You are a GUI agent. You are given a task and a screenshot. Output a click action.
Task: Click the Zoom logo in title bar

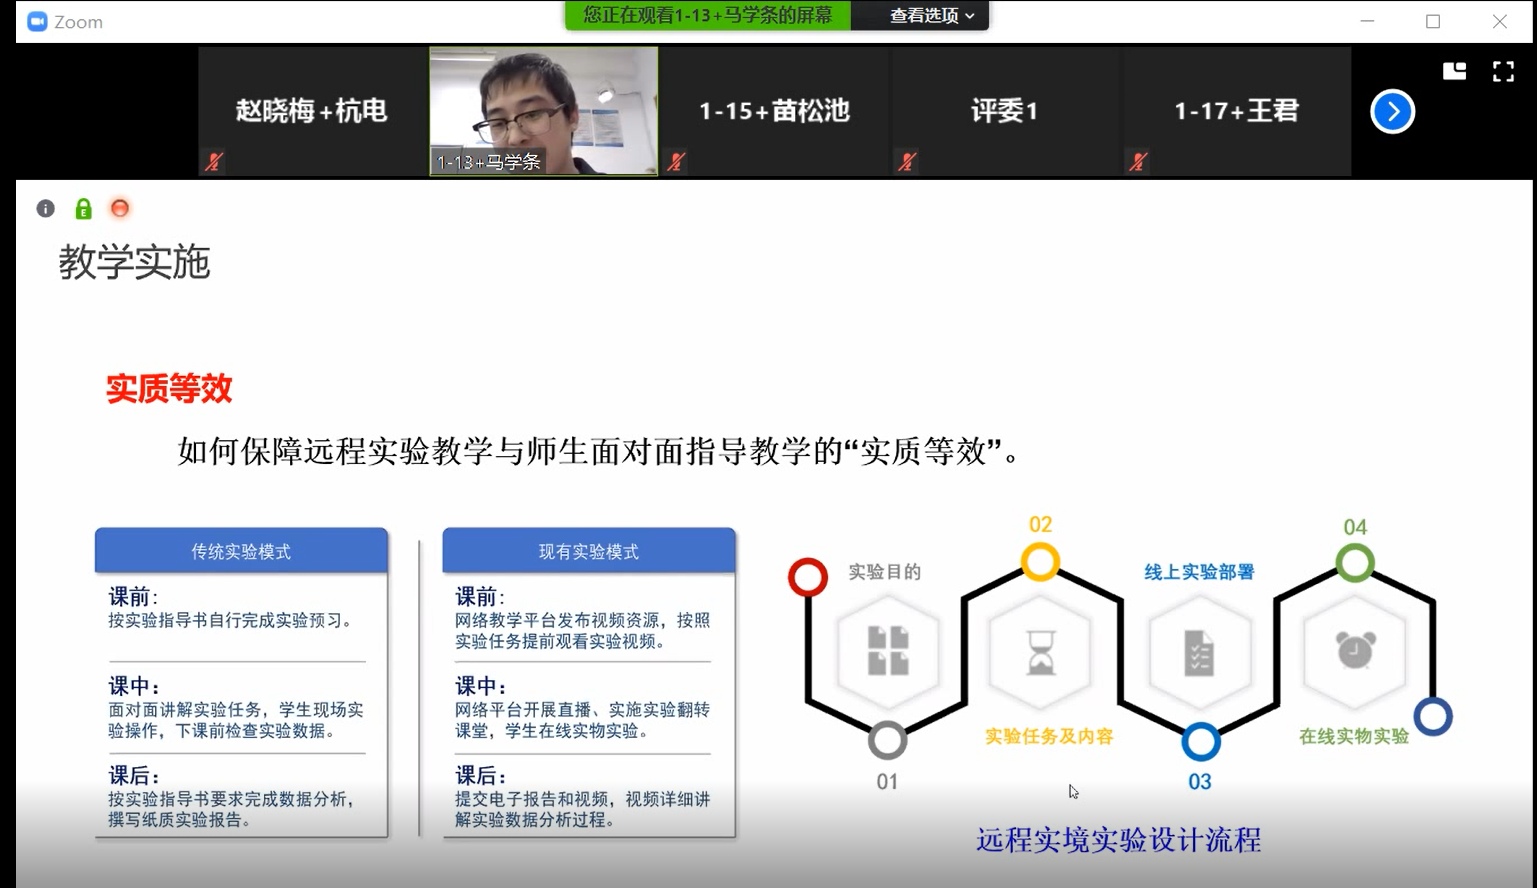37,22
